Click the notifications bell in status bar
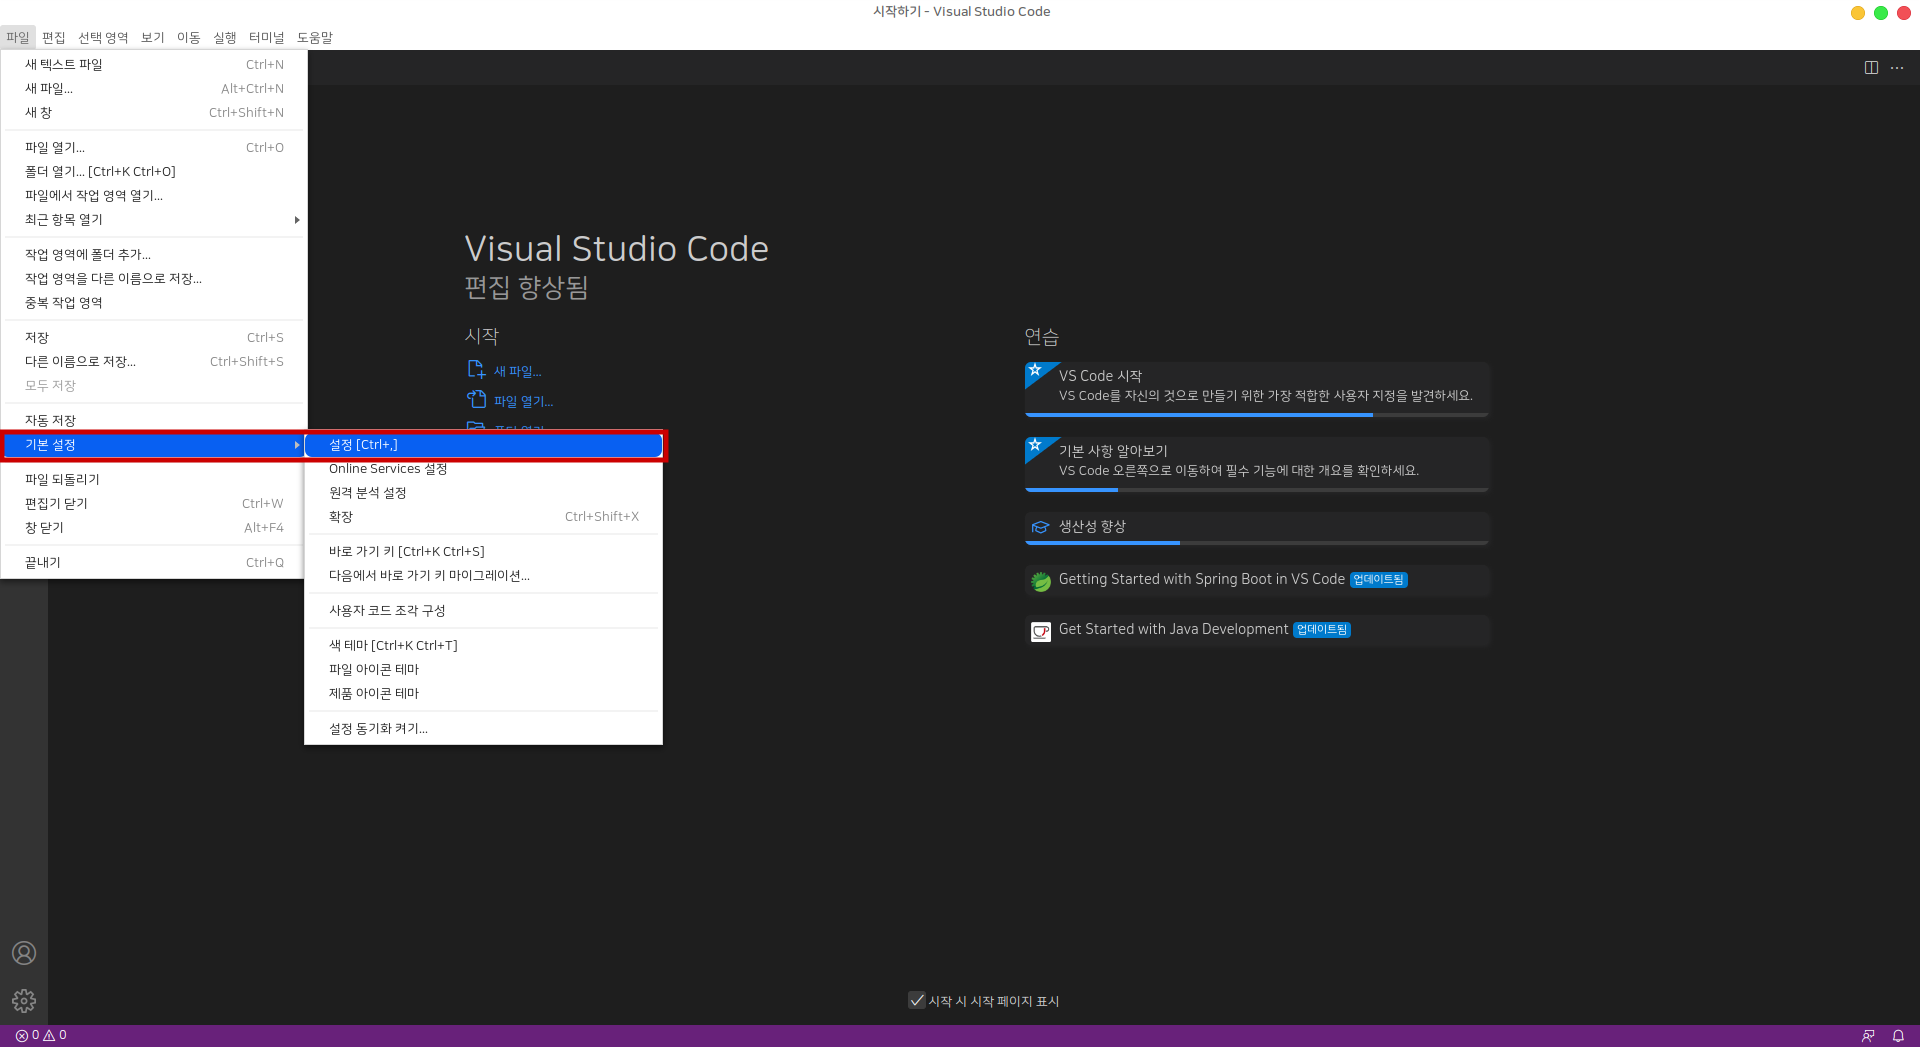This screenshot has width=1920, height=1047. [1898, 1035]
